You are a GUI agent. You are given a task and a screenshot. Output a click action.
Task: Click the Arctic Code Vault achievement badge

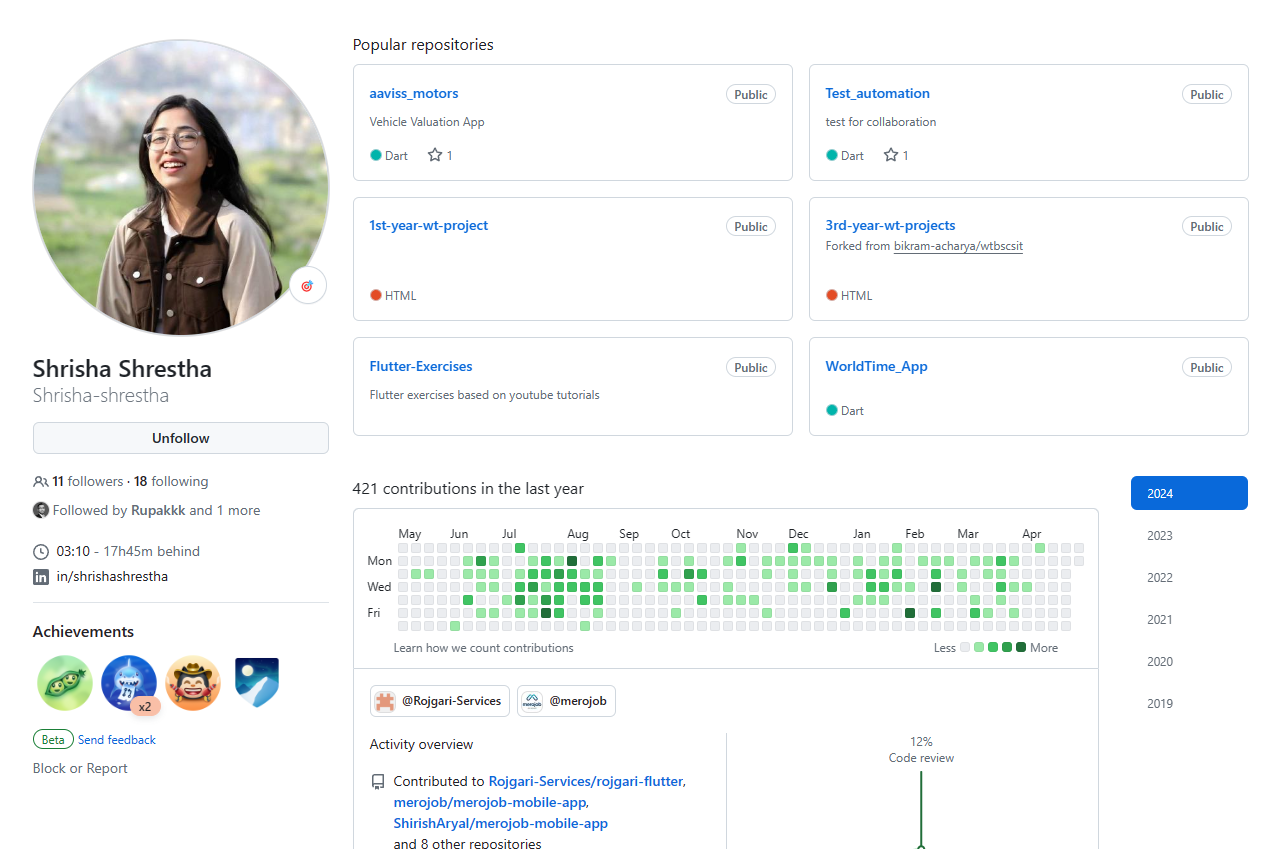(256, 682)
